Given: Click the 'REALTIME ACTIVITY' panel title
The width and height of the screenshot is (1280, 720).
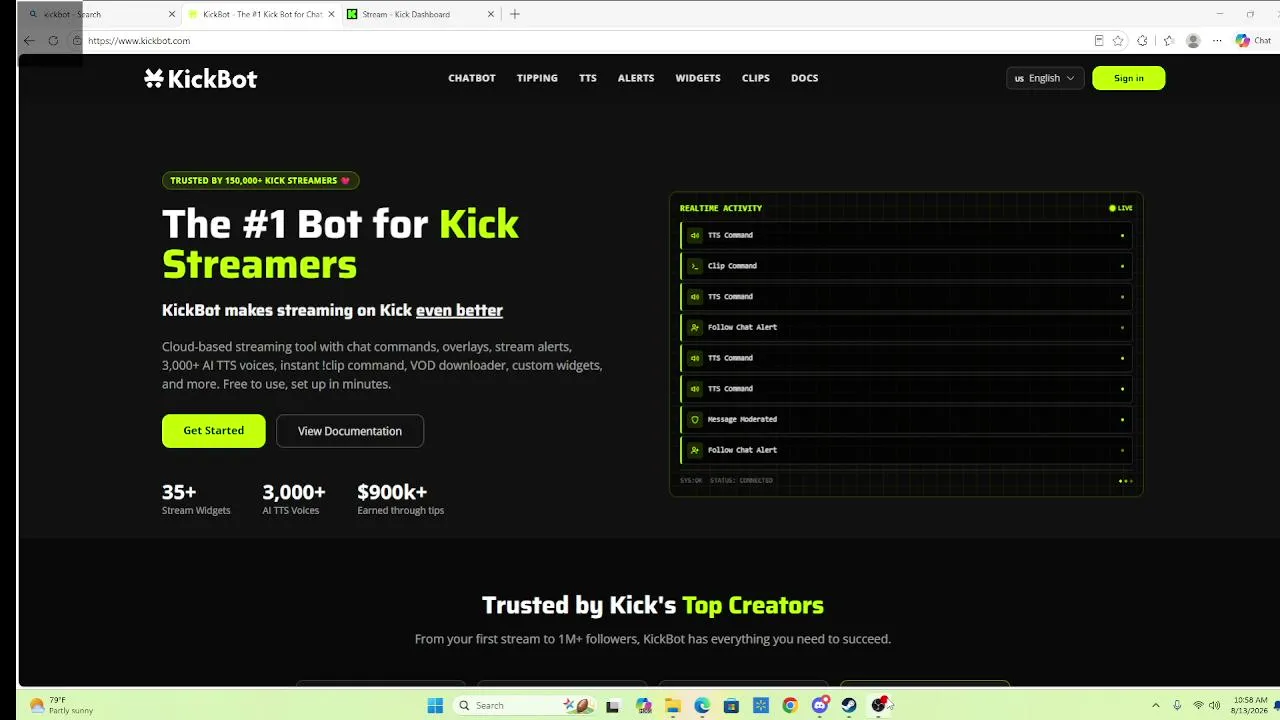Looking at the screenshot, I should pyautogui.click(x=721, y=208).
